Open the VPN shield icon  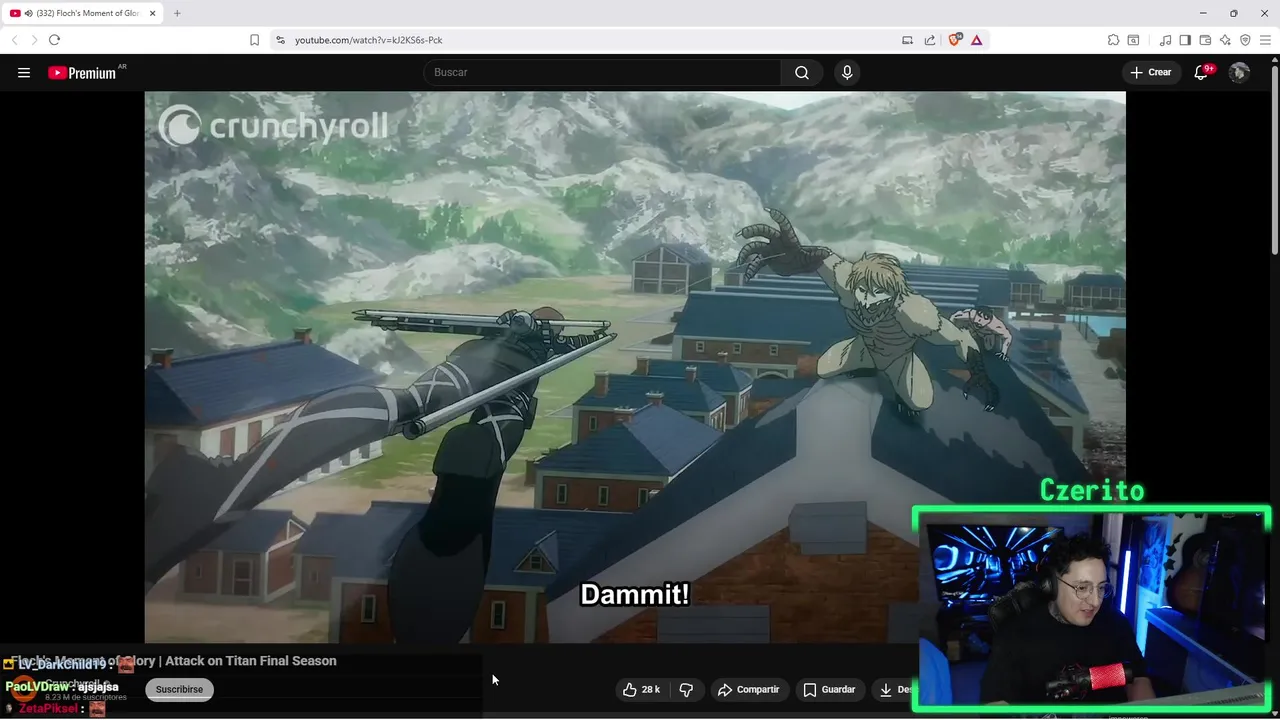click(x=1245, y=40)
